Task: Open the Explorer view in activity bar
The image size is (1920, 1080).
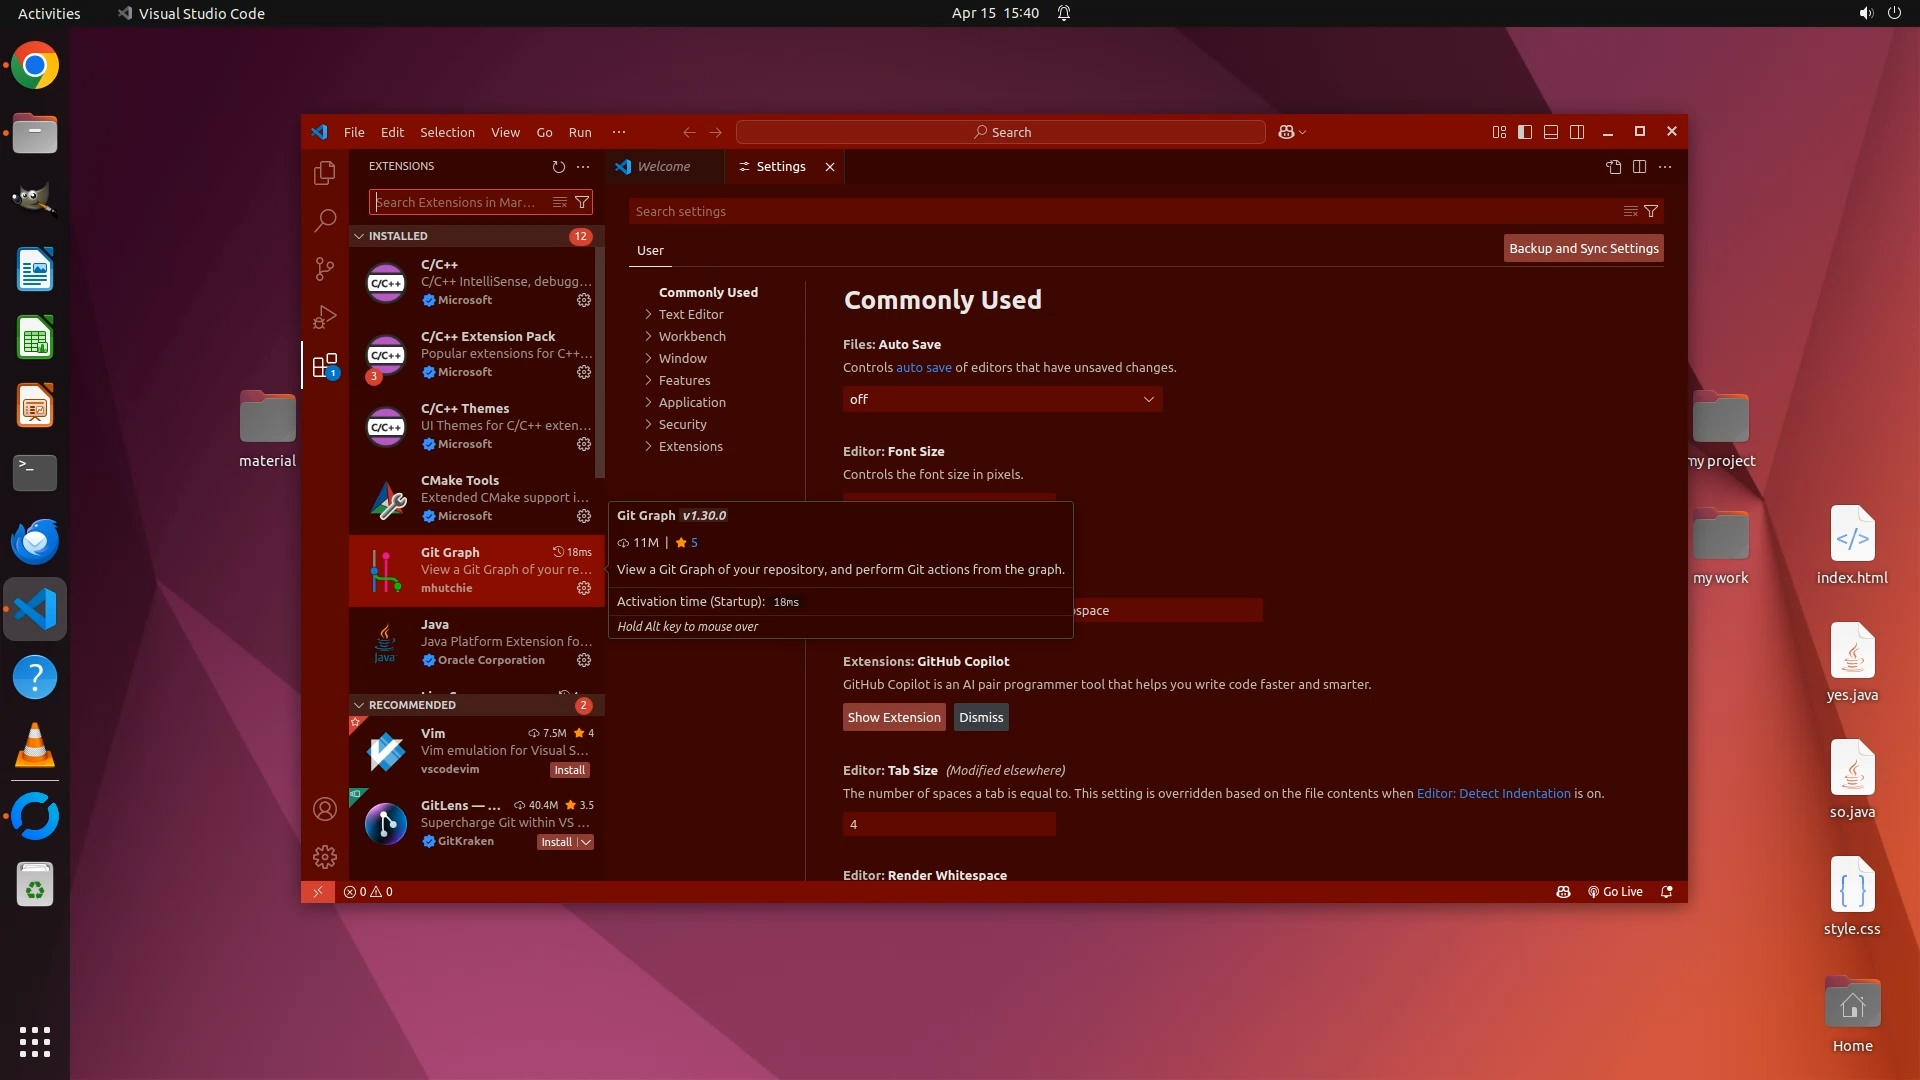Action: coord(324,173)
